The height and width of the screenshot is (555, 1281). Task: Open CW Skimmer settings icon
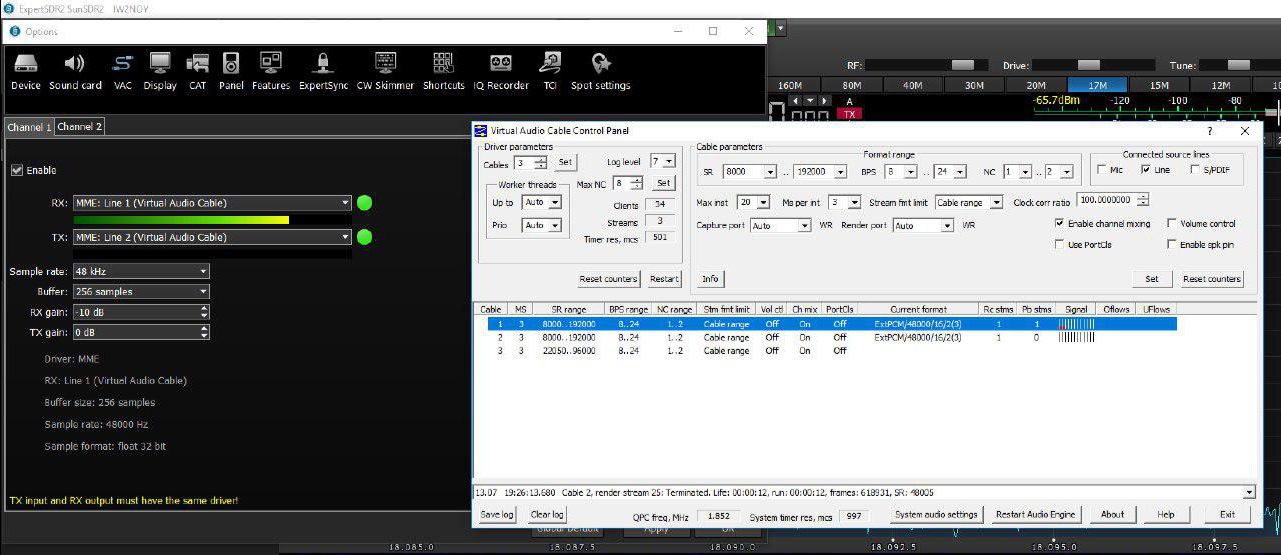pyautogui.click(x=385, y=64)
